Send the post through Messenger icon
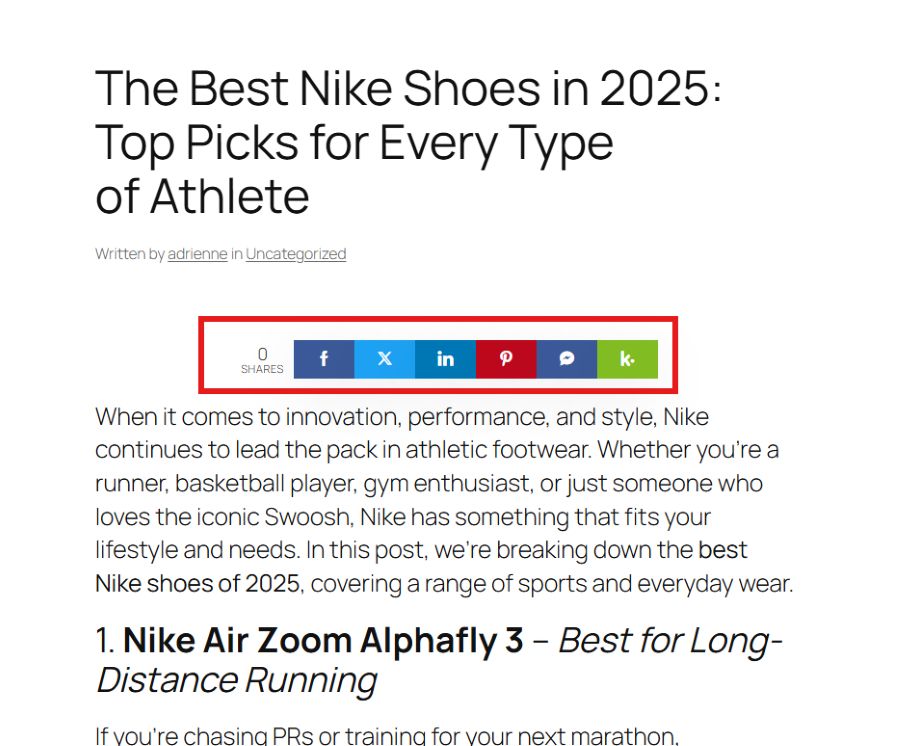 (x=567, y=359)
